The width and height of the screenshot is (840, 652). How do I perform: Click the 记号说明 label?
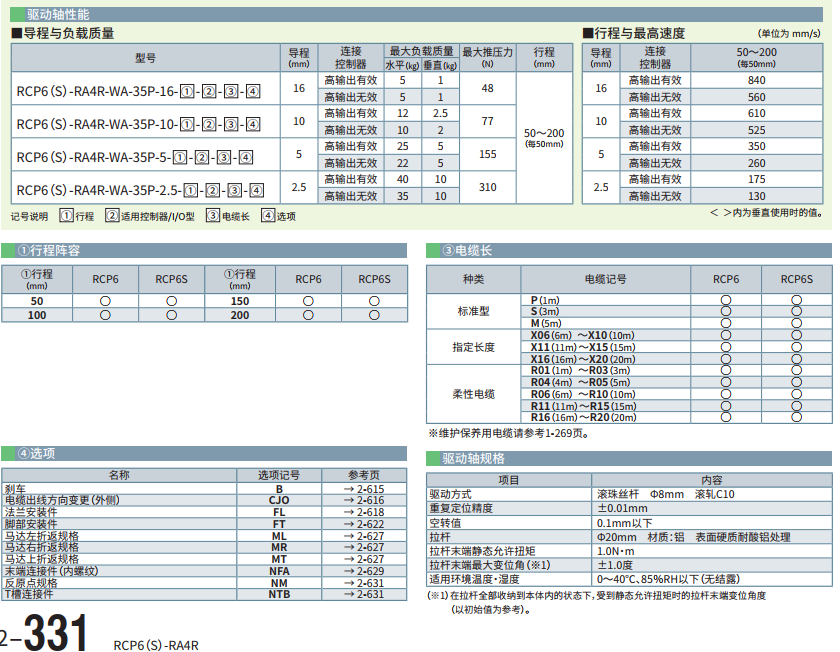(29, 216)
